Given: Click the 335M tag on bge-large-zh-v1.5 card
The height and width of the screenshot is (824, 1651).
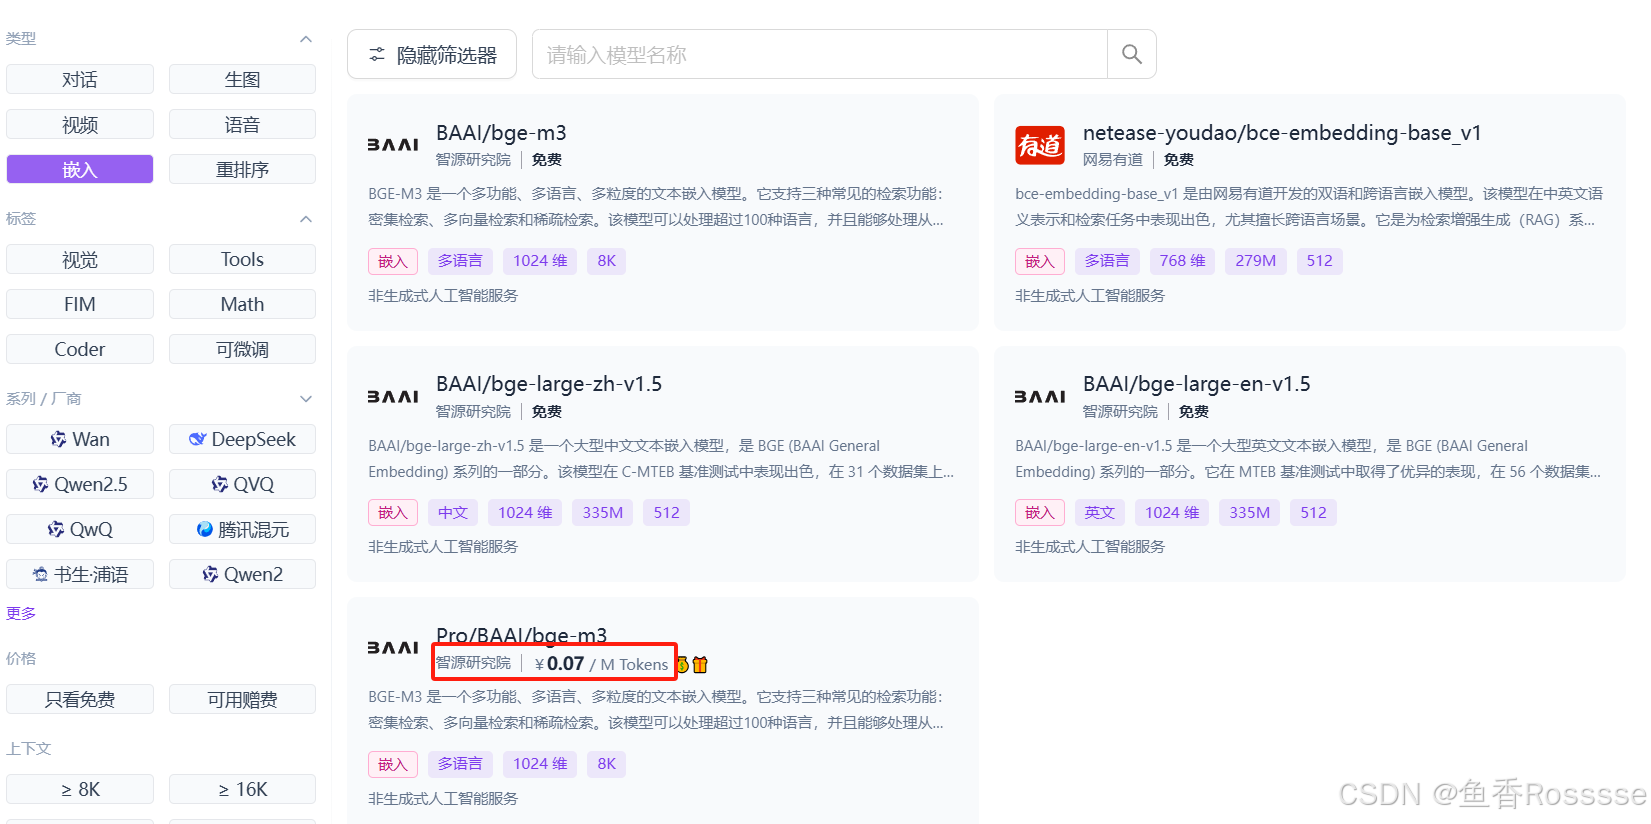Looking at the screenshot, I should [603, 513].
